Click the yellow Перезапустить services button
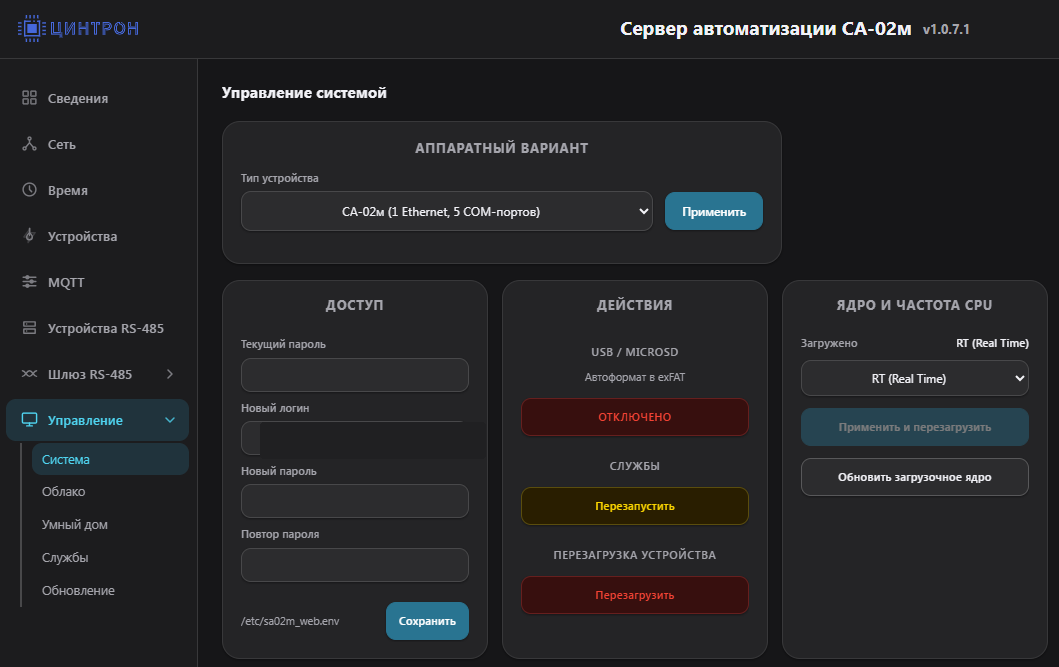Viewport: 1059px width, 667px height. pyautogui.click(x=635, y=506)
